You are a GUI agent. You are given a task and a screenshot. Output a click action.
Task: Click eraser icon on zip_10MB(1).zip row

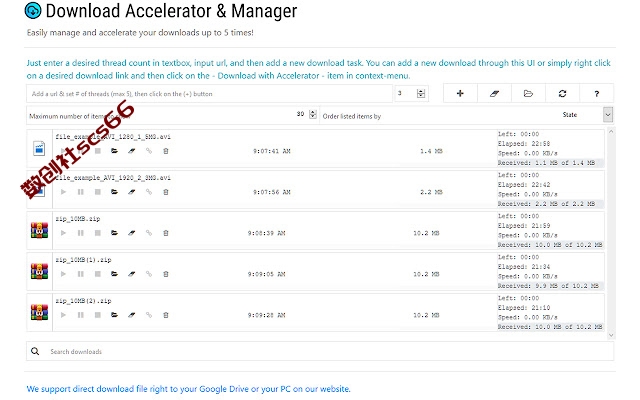coord(131,274)
